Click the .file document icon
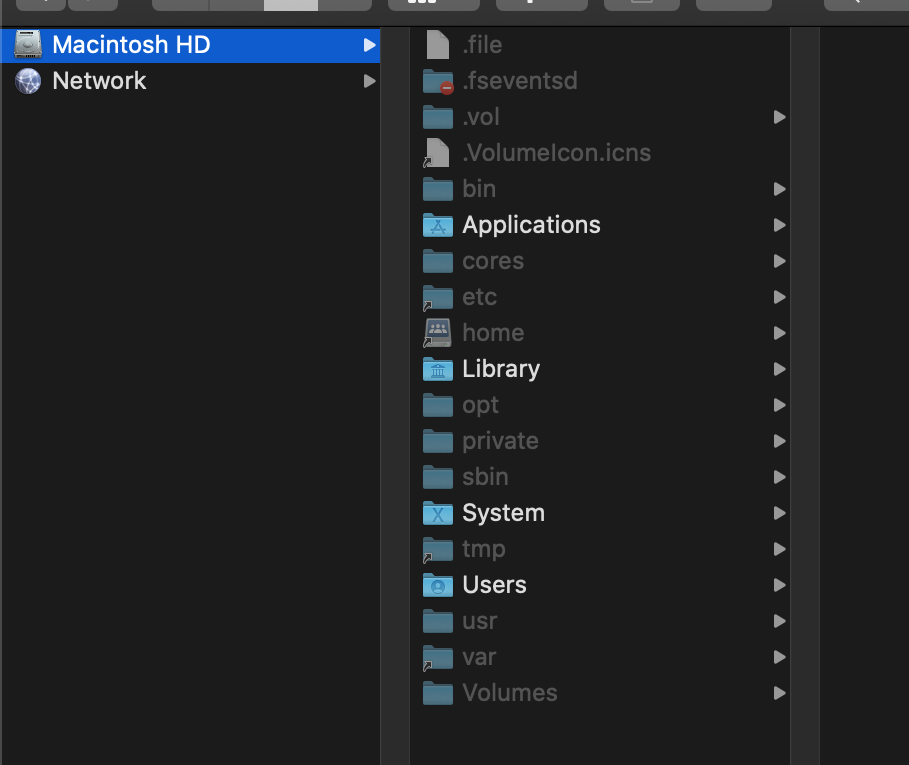 coord(438,45)
